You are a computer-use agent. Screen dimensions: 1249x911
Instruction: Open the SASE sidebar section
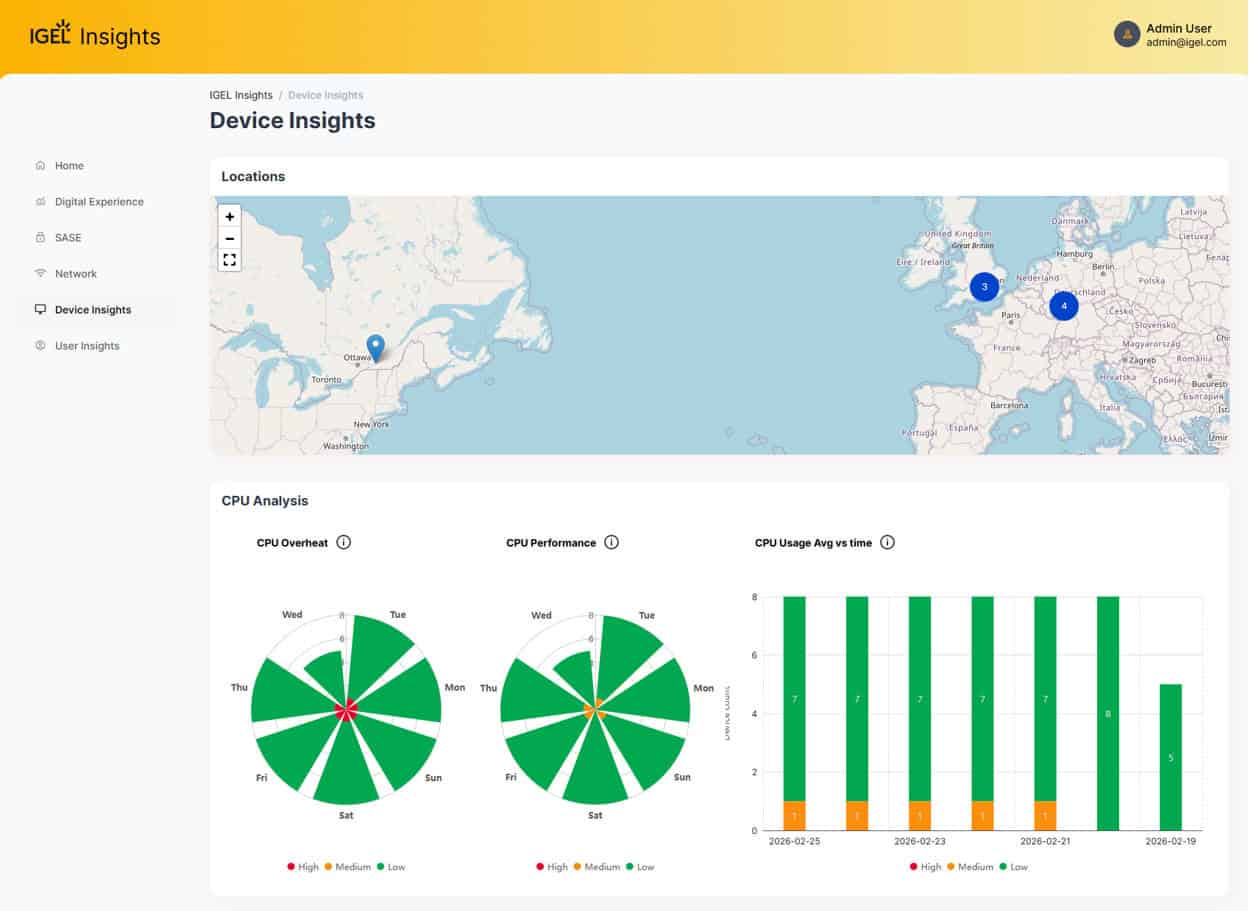(x=68, y=238)
